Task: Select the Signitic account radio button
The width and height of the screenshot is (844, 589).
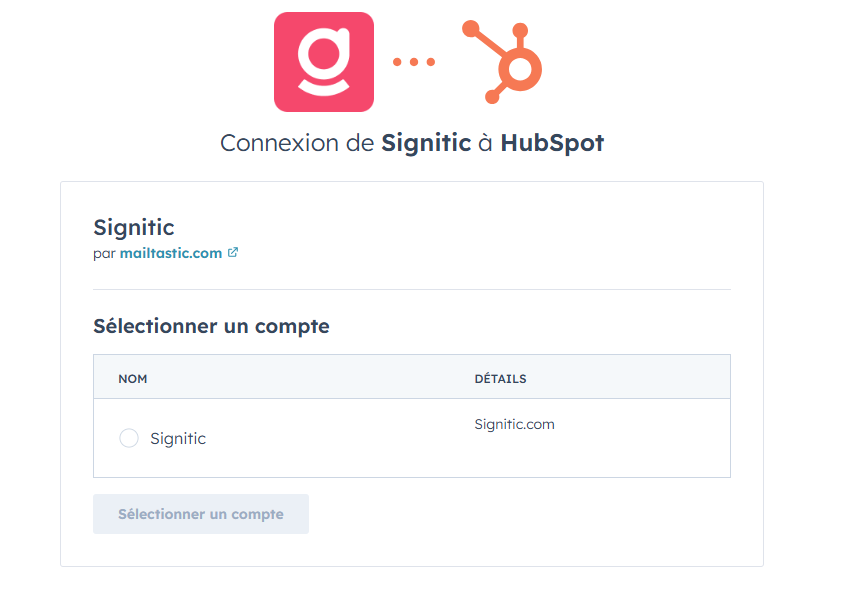Action: (x=129, y=438)
